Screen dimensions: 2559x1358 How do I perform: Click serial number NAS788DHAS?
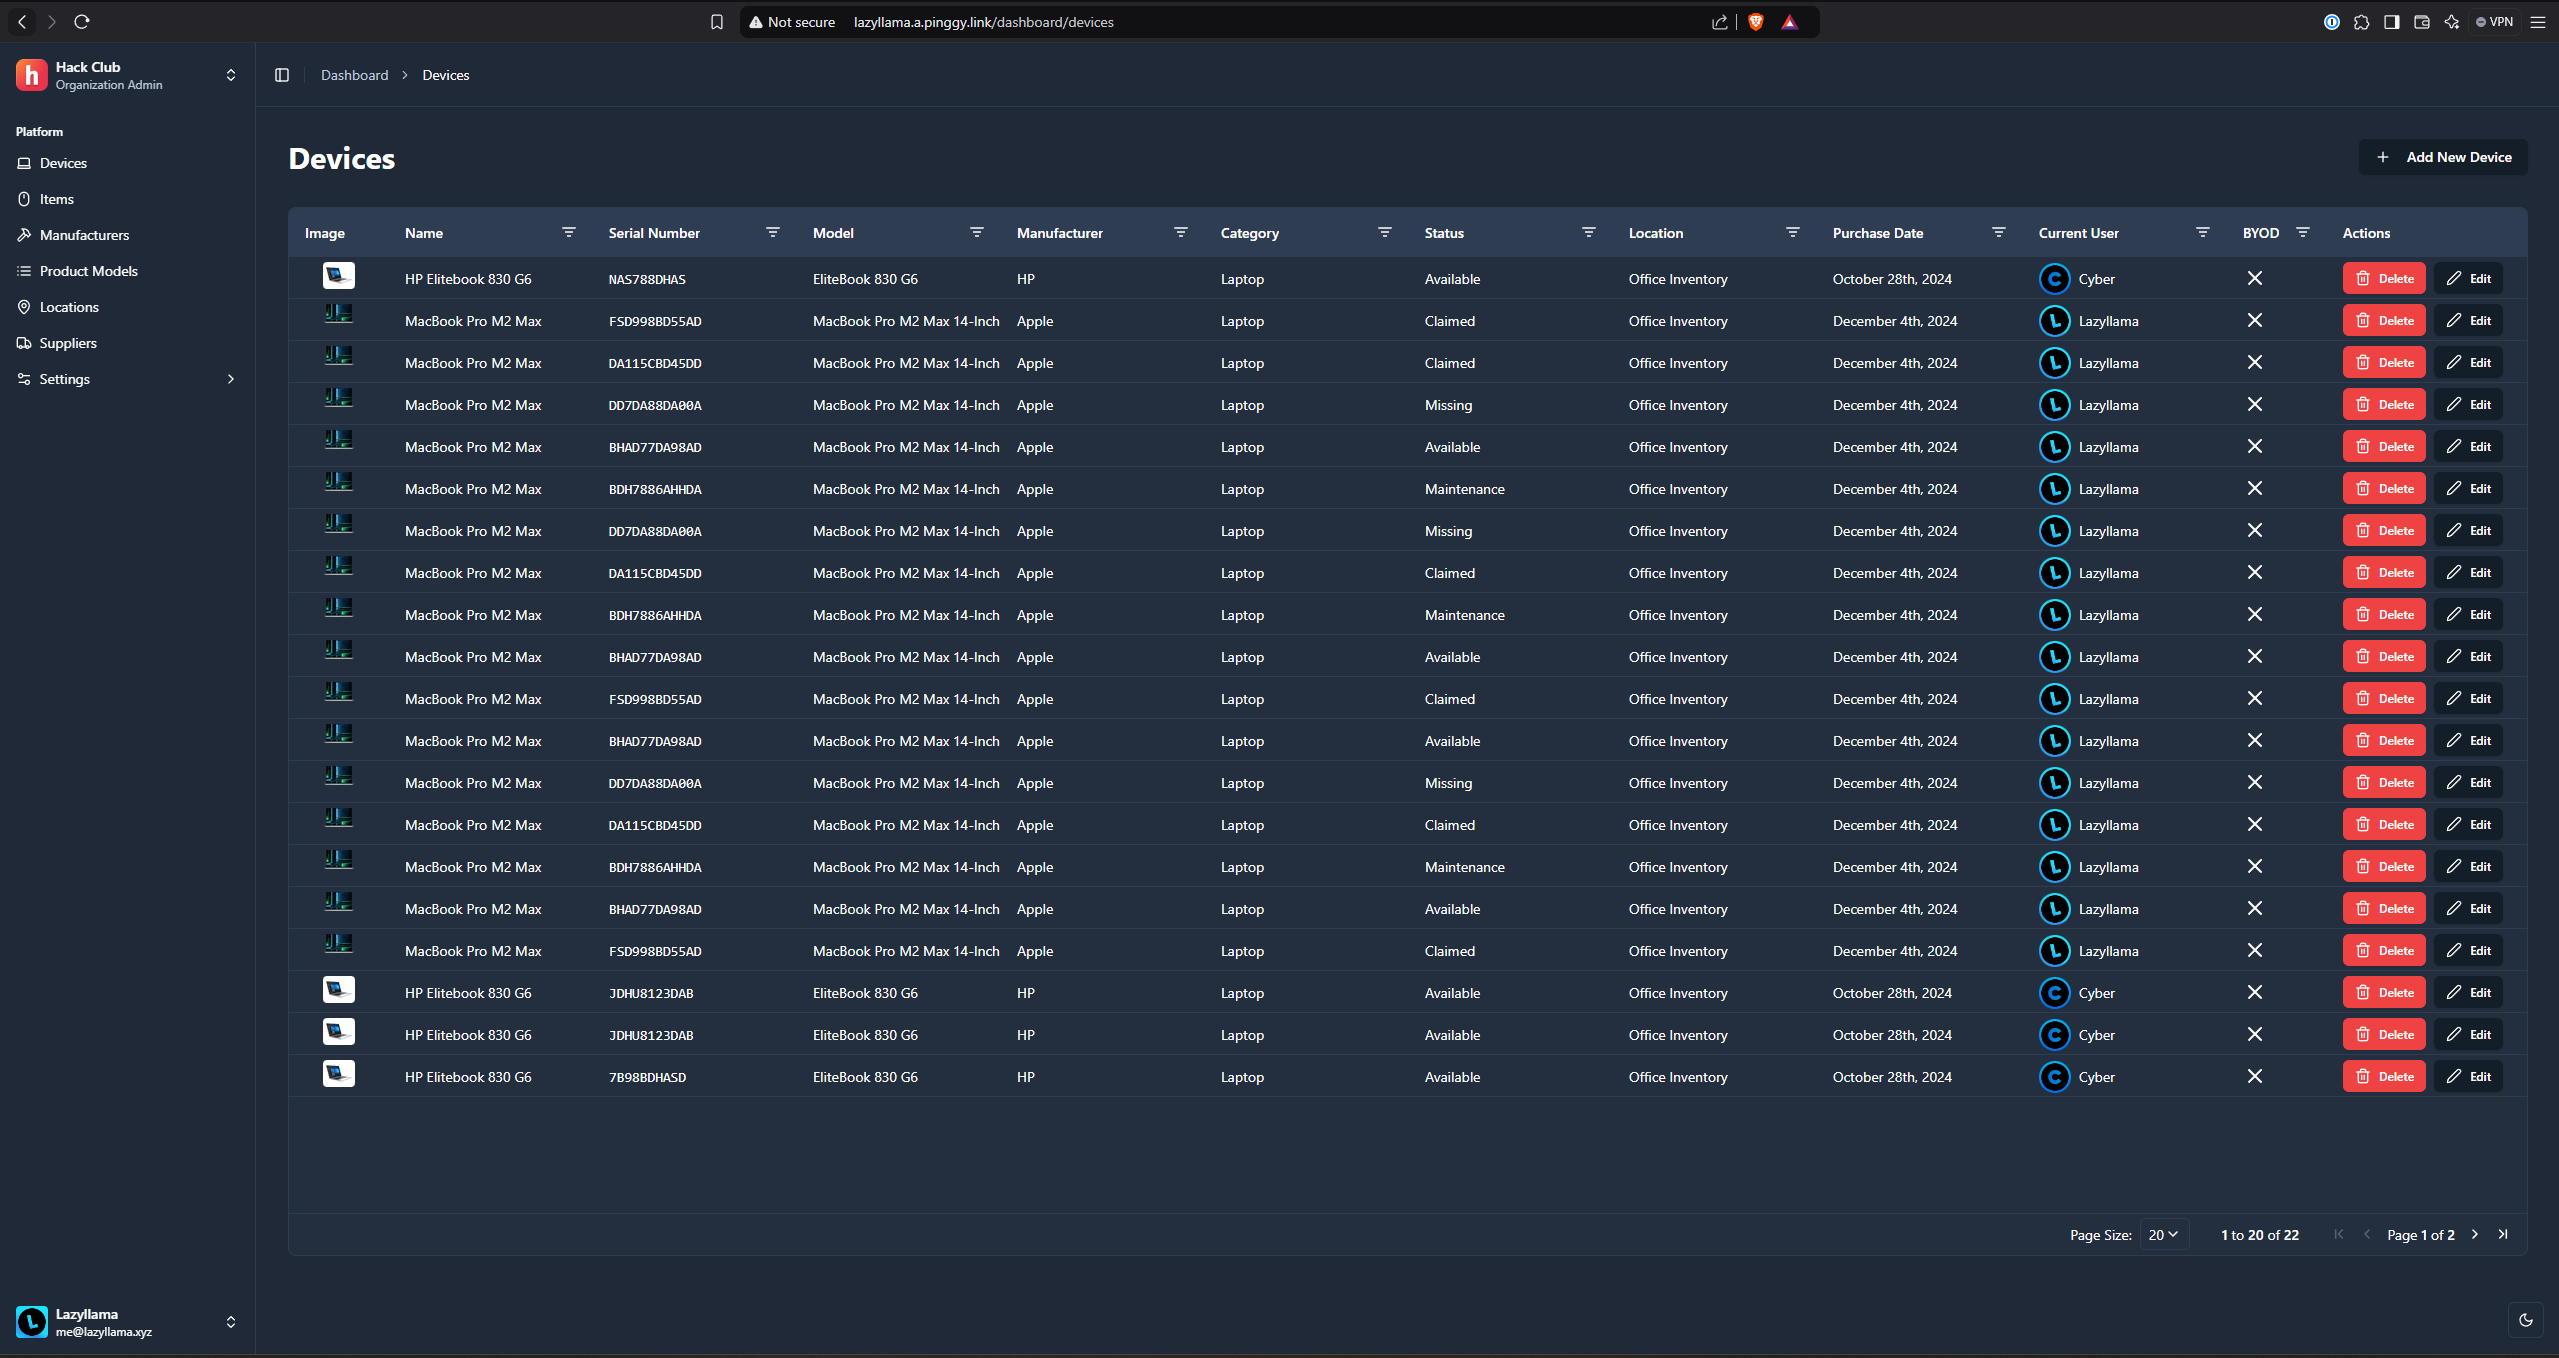[647, 279]
